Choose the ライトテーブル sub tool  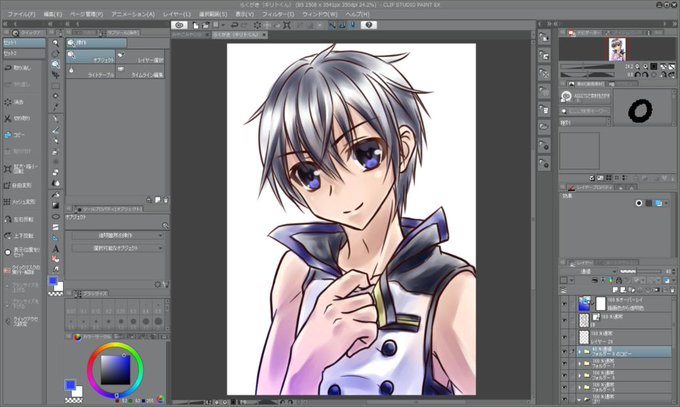pyautogui.click(x=91, y=72)
